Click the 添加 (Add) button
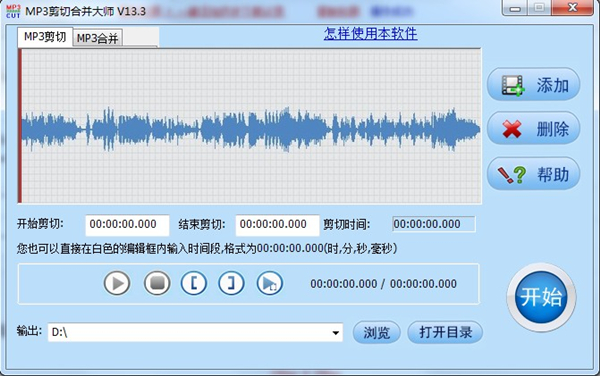Image resolution: width=600 pixels, height=376 pixels. pyautogui.click(x=533, y=85)
